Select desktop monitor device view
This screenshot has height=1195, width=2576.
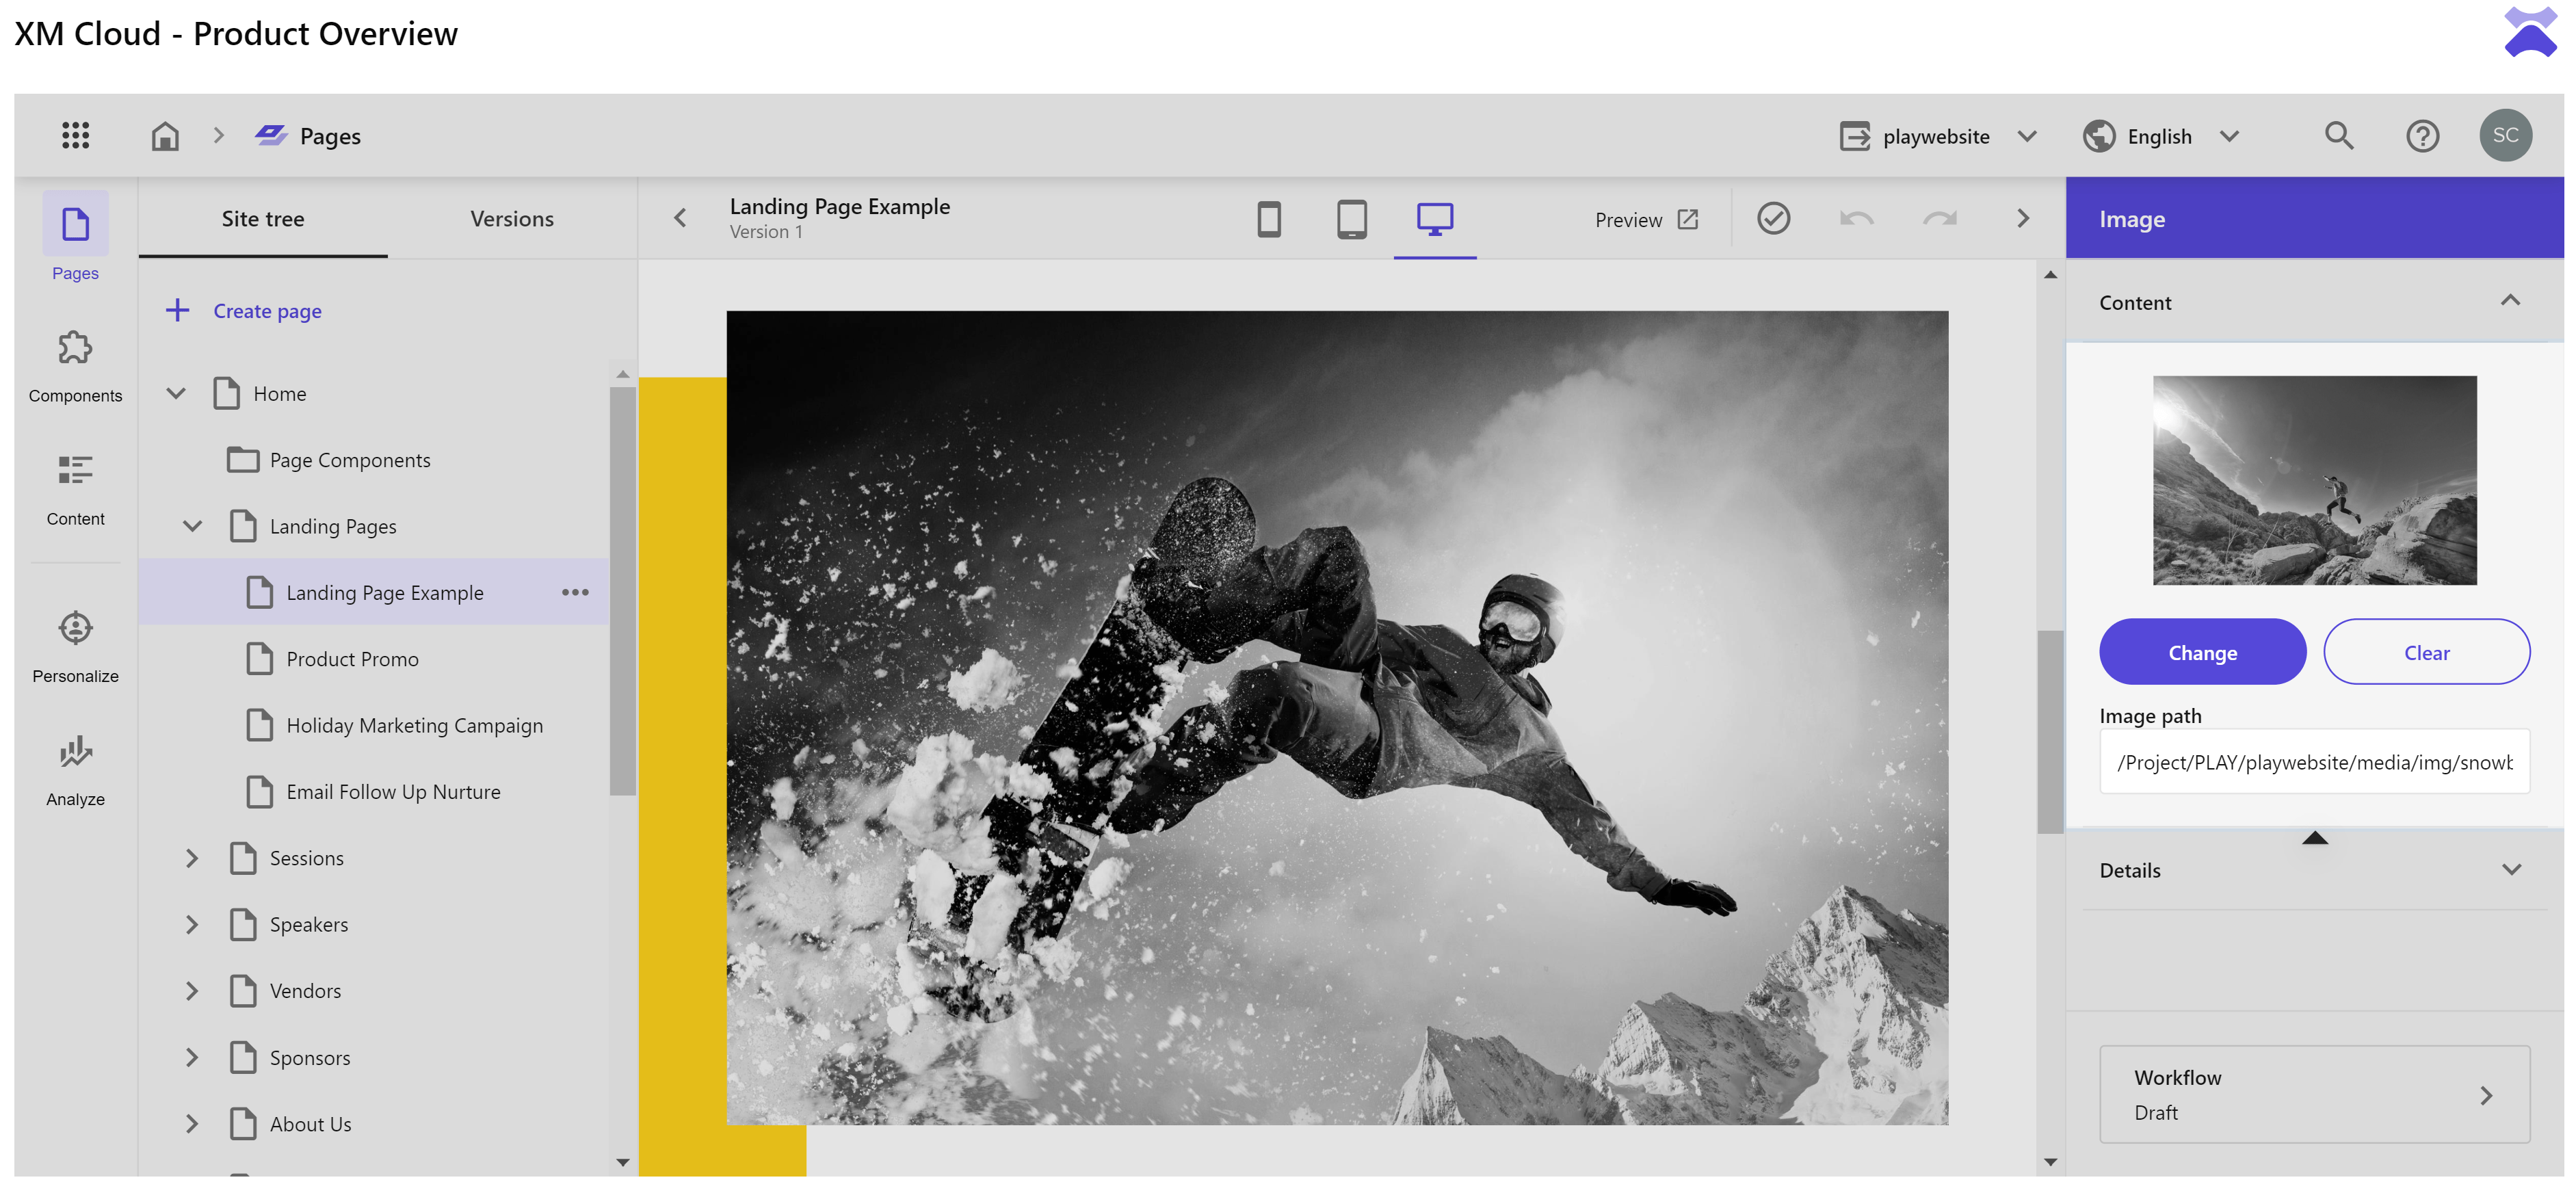(1434, 218)
